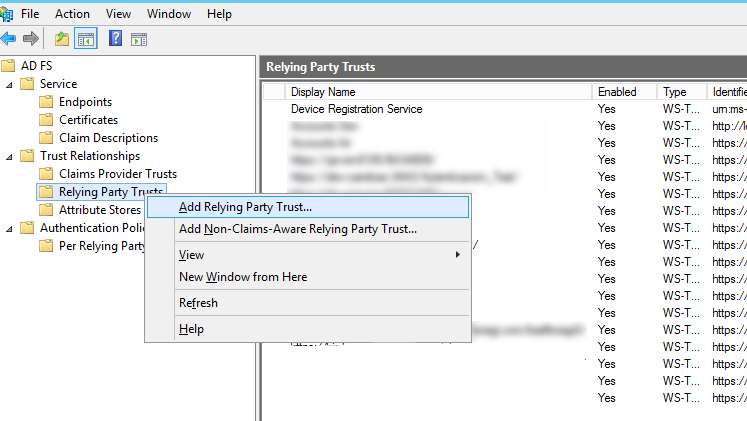The width and height of the screenshot is (747, 421).
Task: Click the Service folder icon
Action: 27,84
